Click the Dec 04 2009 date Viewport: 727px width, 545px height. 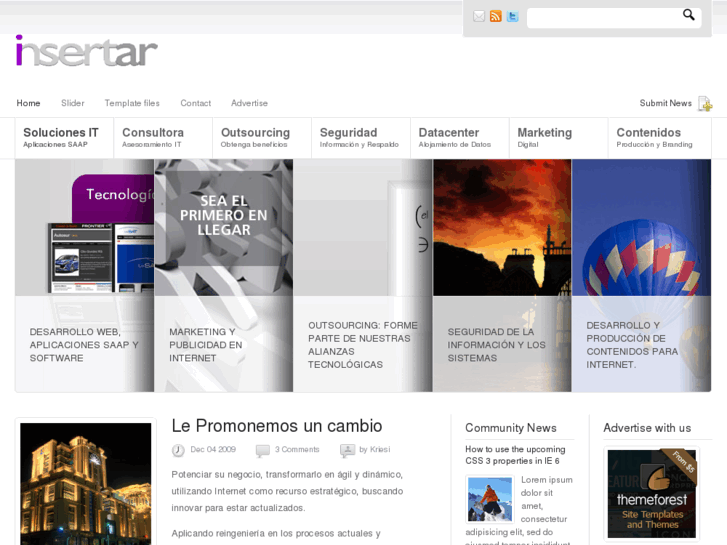pos(213,449)
